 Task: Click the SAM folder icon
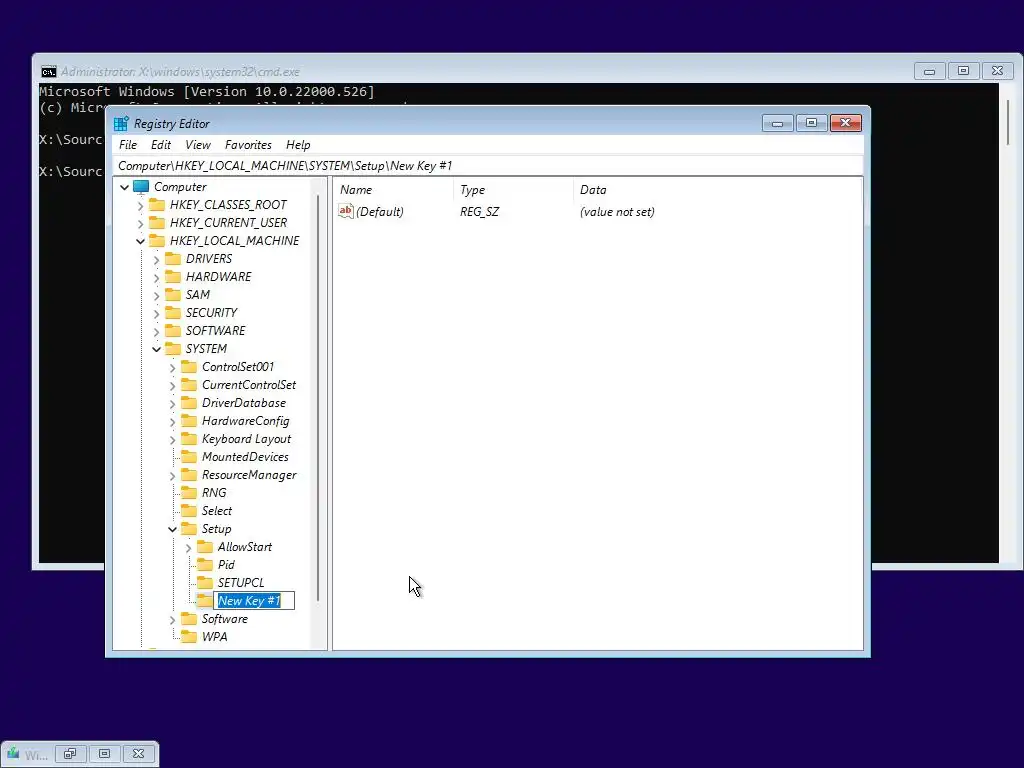point(173,295)
